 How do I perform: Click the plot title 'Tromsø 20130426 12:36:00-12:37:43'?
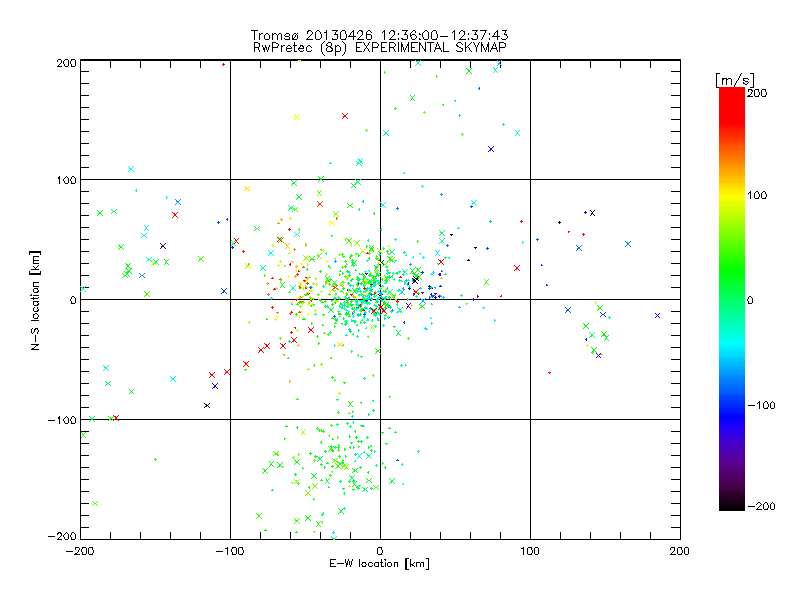(x=379, y=35)
